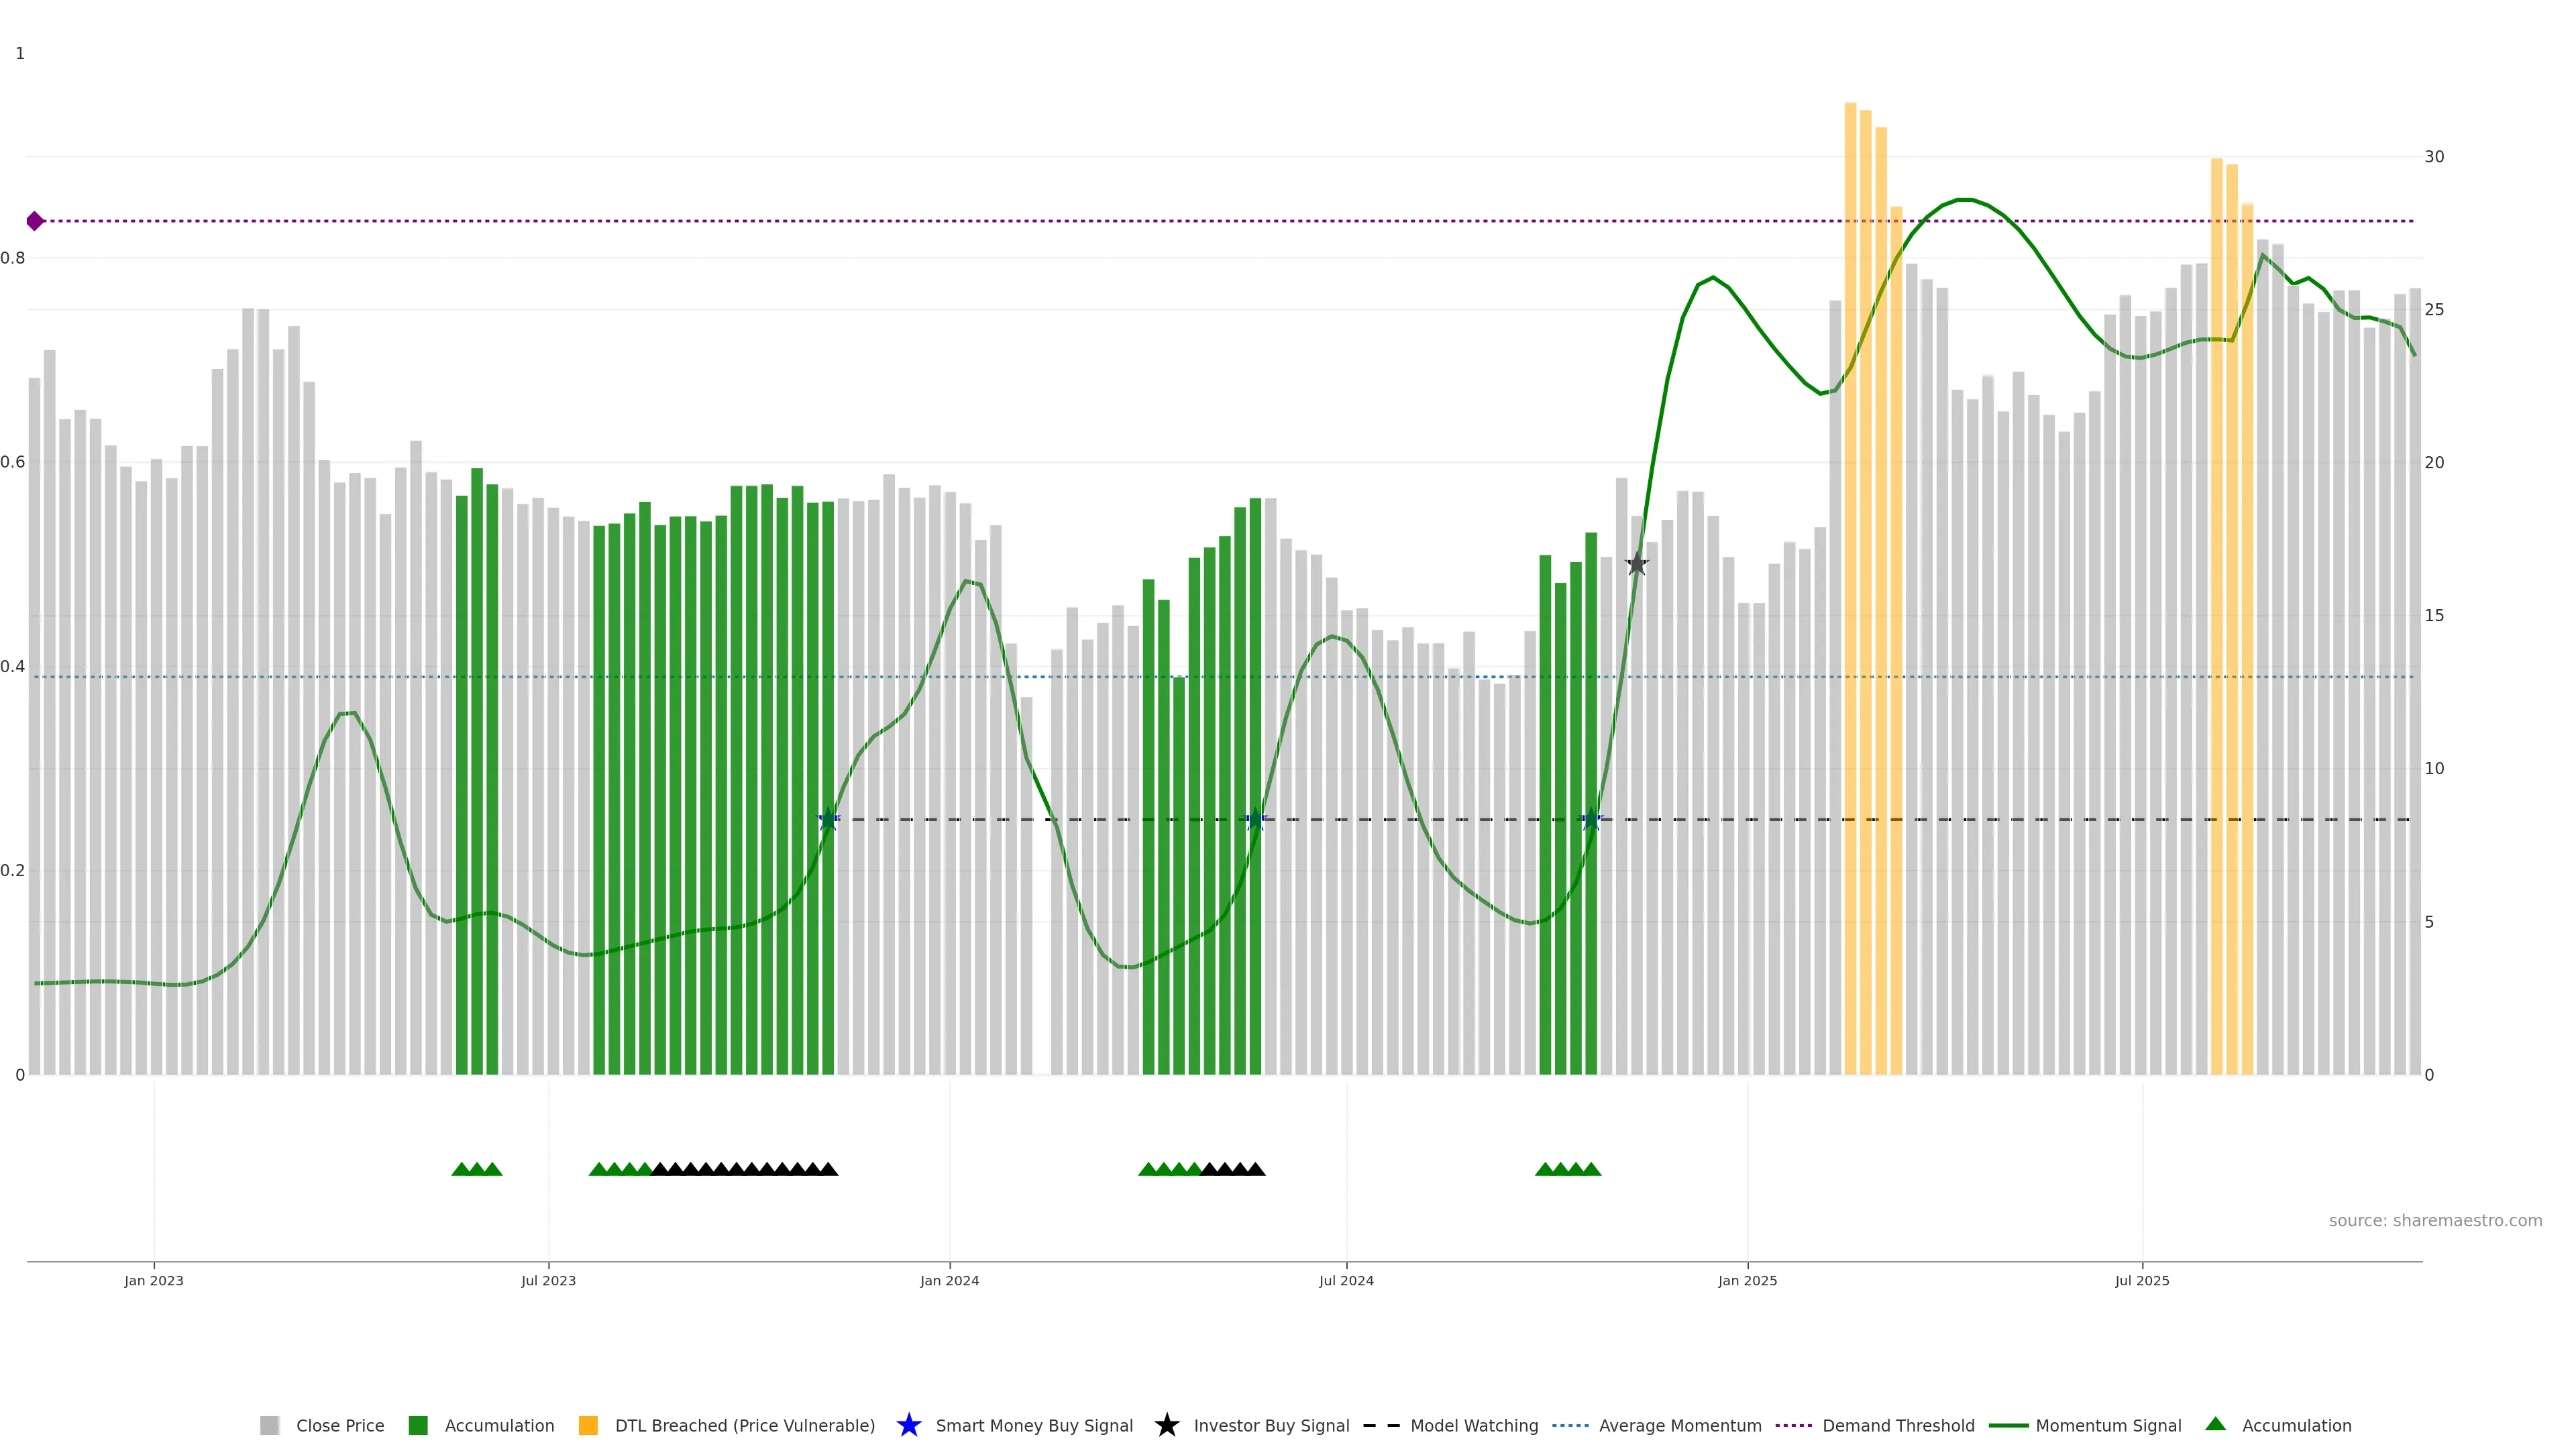Click the Jan 2023 x-axis label
Screen dimensions: 2576x1449
click(x=154, y=1281)
